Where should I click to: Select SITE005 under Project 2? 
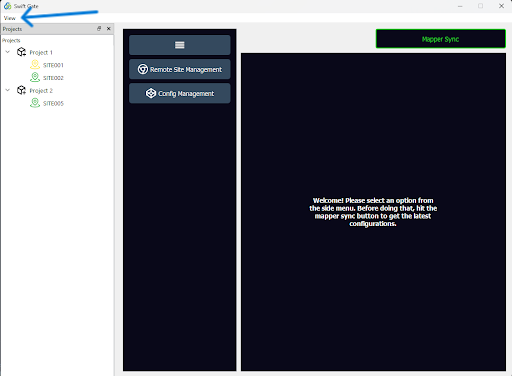tap(53, 103)
